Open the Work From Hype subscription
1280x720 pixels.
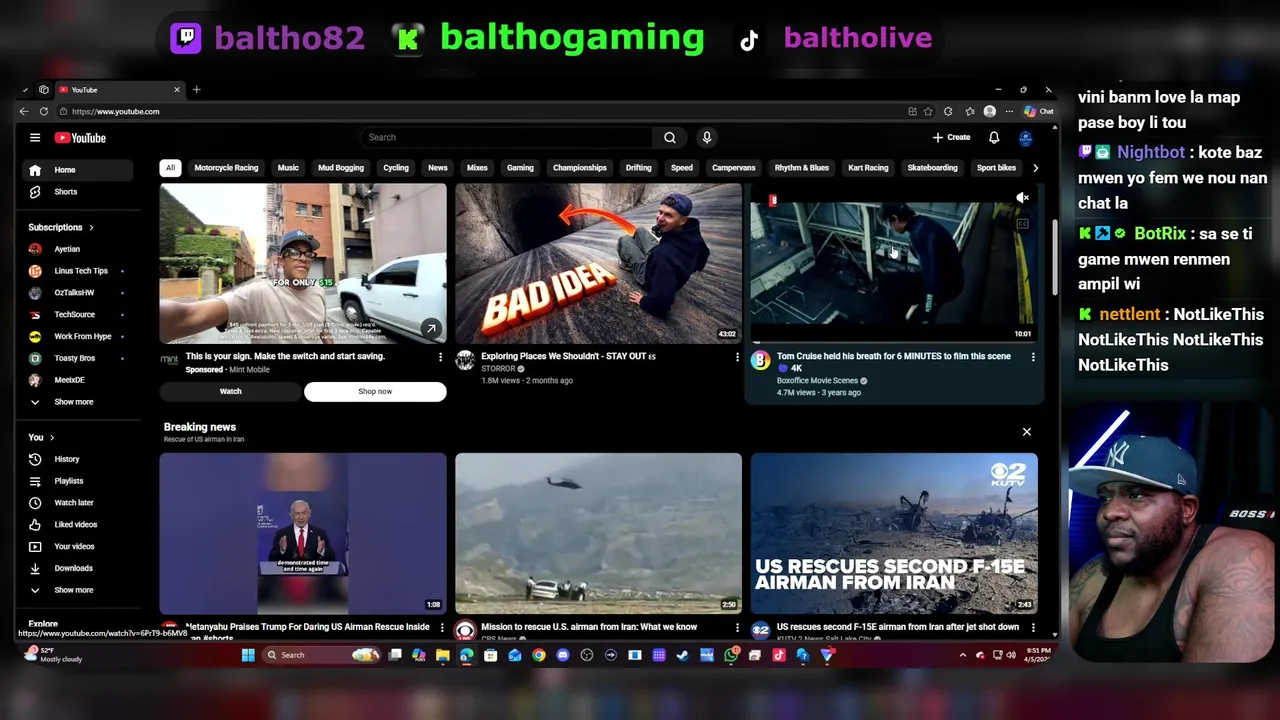pyautogui.click(x=76, y=337)
